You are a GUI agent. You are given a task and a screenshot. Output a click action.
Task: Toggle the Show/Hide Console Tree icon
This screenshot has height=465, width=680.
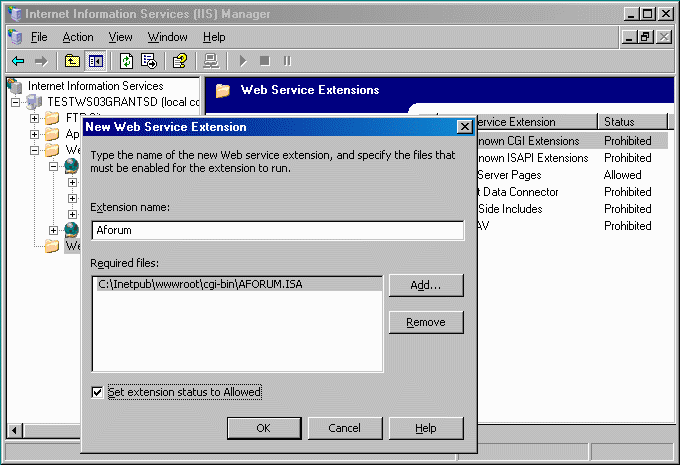pos(95,61)
